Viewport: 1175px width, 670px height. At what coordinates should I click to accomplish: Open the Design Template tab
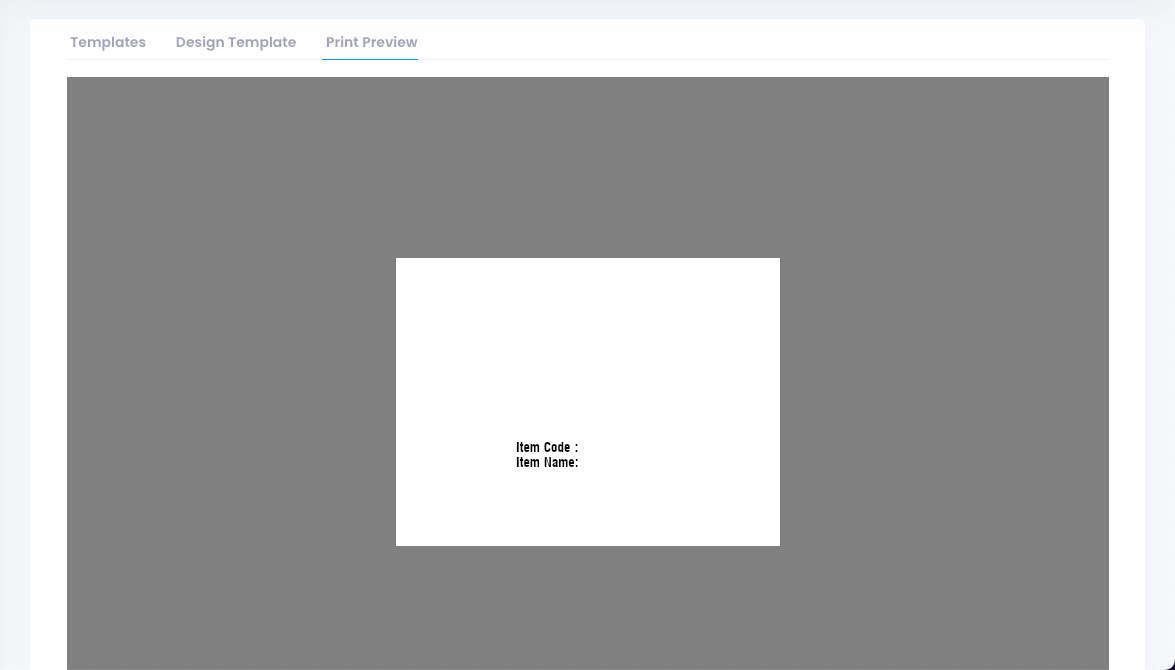point(236,42)
